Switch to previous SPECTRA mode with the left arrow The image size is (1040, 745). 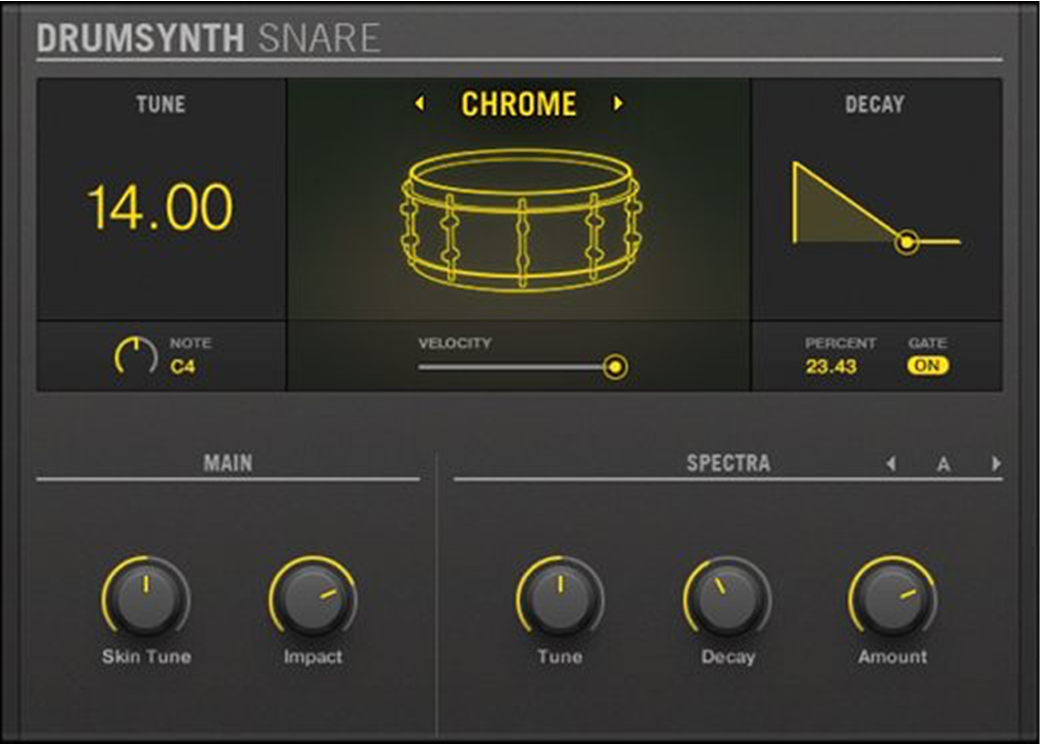[x=891, y=463]
